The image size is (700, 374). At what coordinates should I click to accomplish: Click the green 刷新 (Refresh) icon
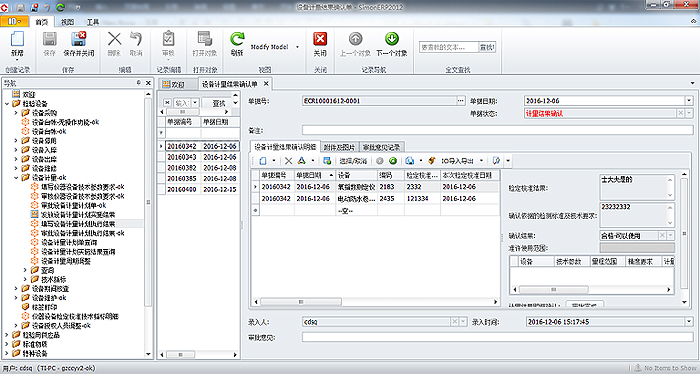[237, 39]
